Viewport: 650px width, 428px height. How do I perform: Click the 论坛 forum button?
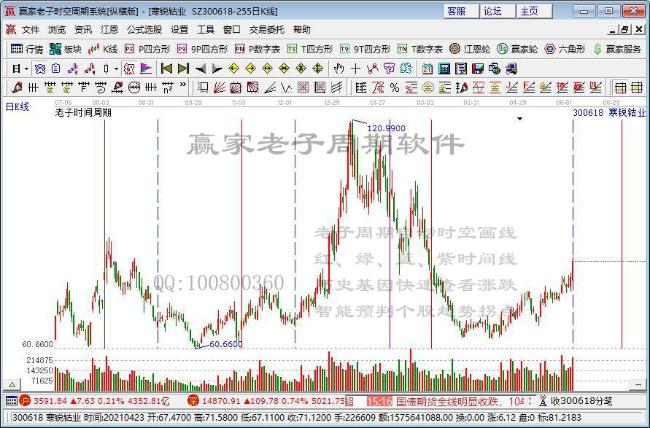coord(497,11)
